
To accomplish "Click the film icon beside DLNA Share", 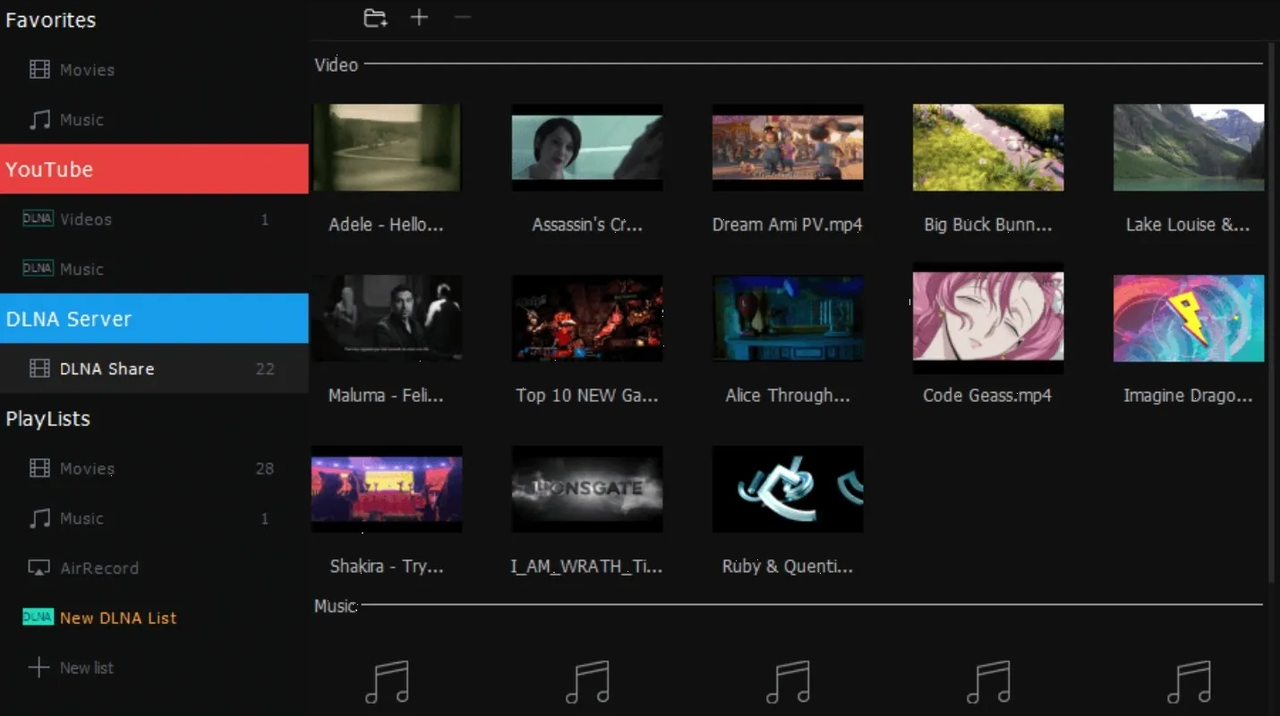I will [39, 369].
